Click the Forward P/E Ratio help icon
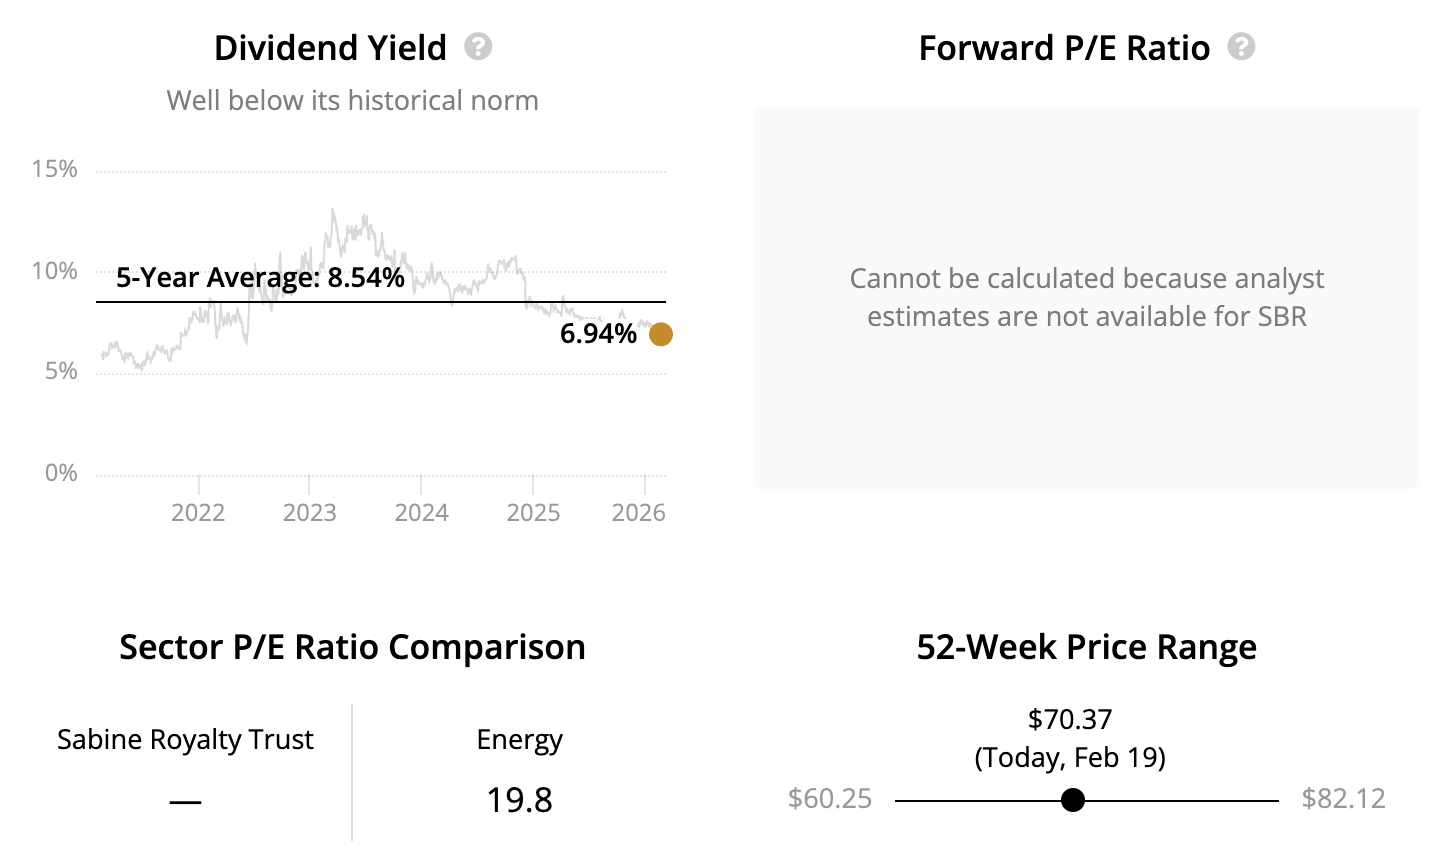The height and width of the screenshot is (862, 1430). coord(1241,47)
